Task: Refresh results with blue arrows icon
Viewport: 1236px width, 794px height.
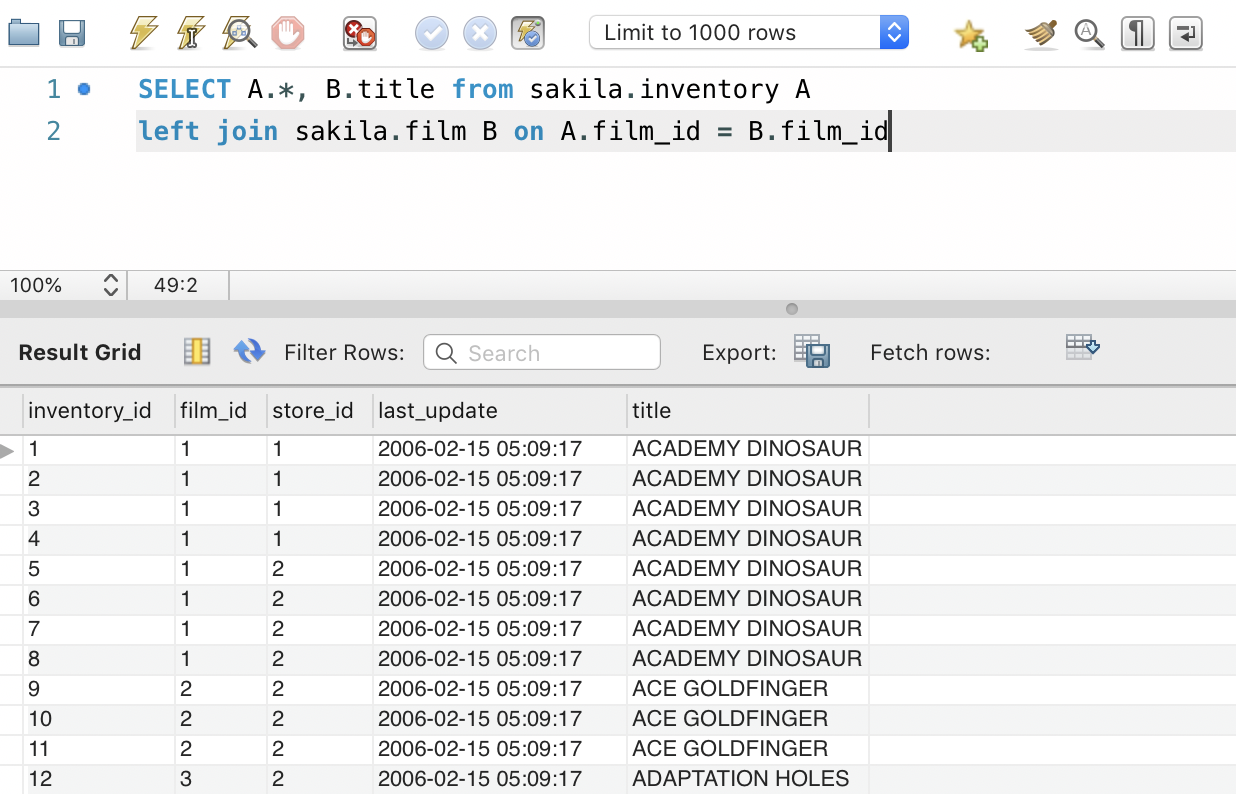Action: pyautogui.click(x=249, y=351)
